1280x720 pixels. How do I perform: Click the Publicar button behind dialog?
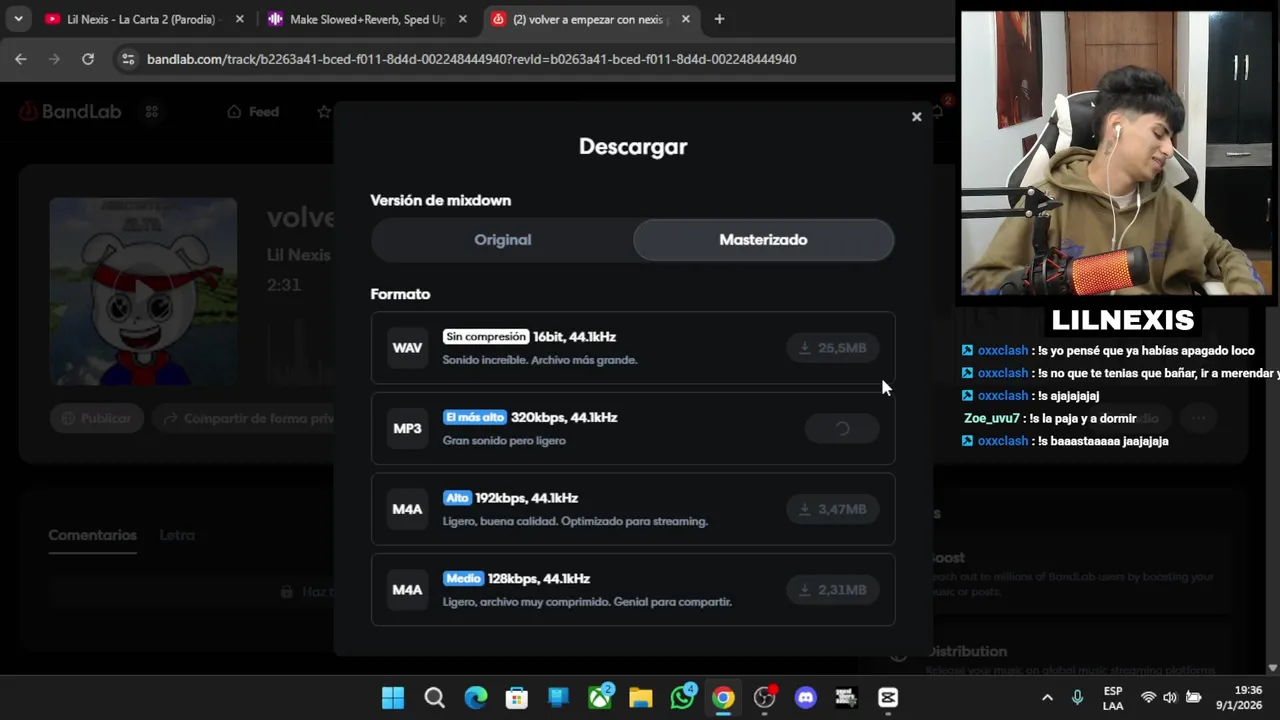[x=96, y=418]
